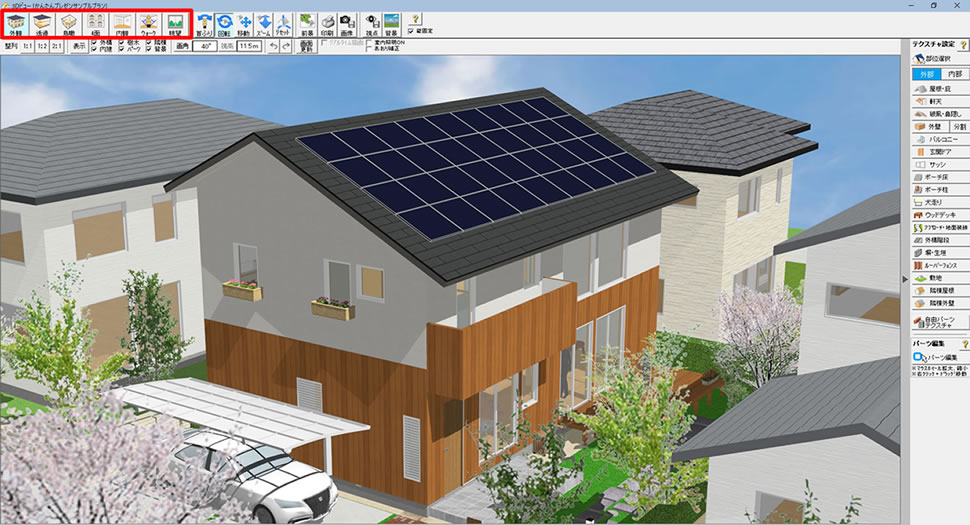This screenshot has height=525, width=970.
Task: Click the 11.5m distance value field
Action: pos(249,46)
